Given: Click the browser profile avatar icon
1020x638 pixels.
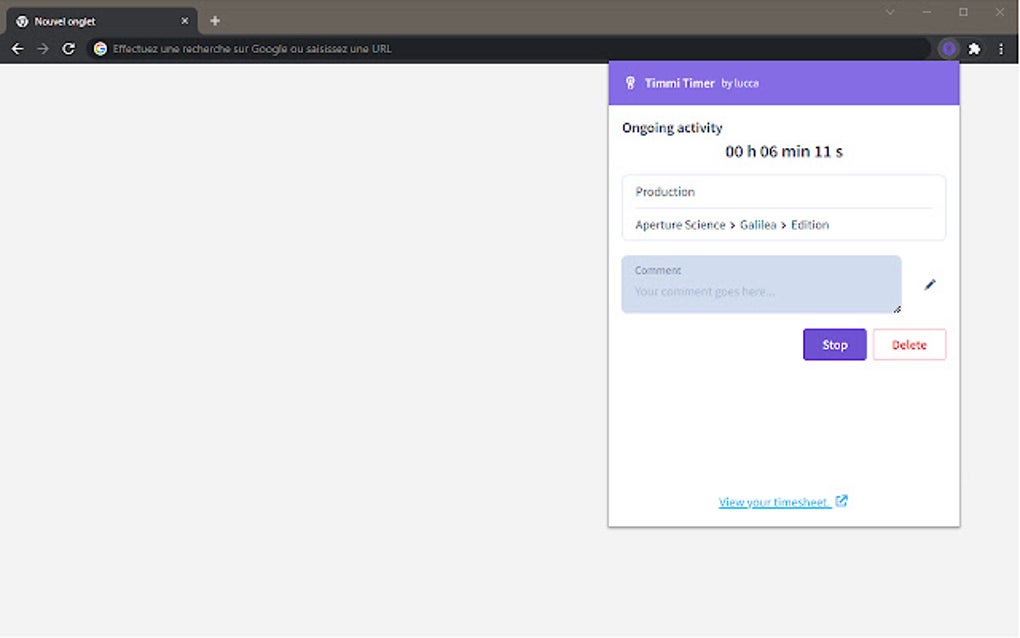Looking at the screenshot, I should coord(948,48).
